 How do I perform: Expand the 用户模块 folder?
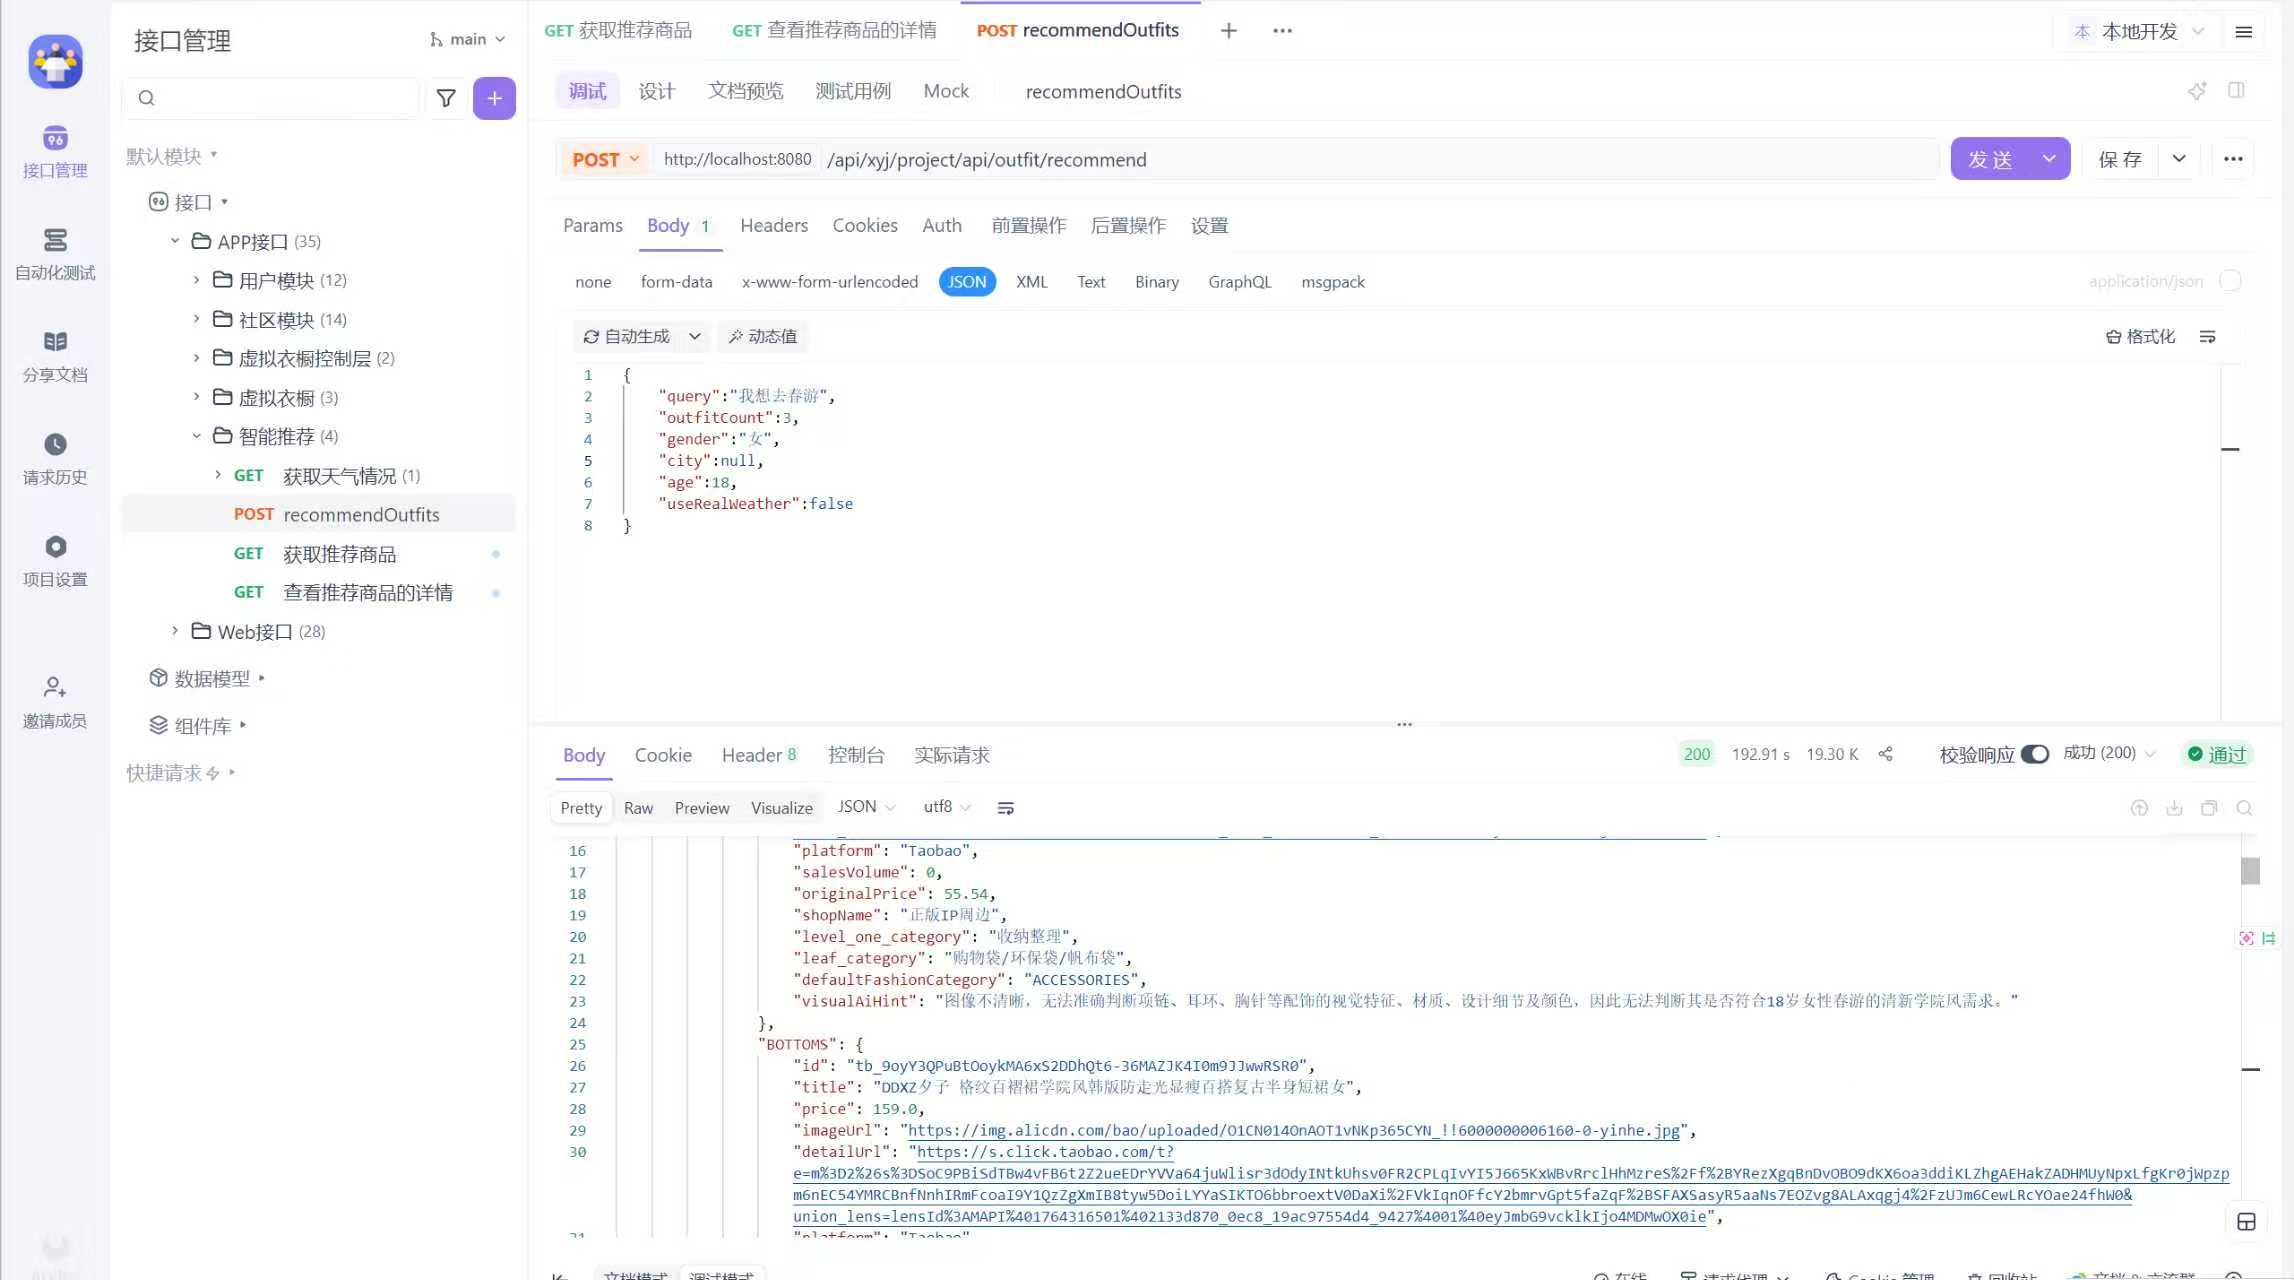point(197,280)
